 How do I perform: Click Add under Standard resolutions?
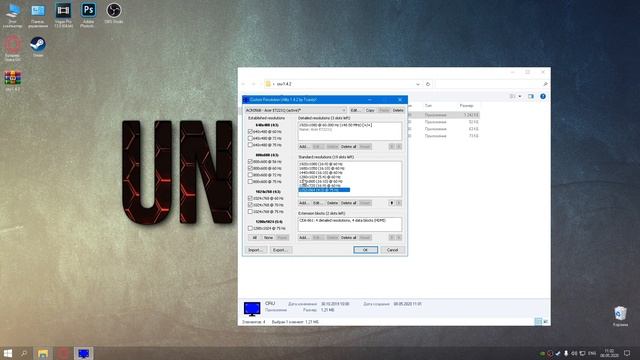[303, 203]
